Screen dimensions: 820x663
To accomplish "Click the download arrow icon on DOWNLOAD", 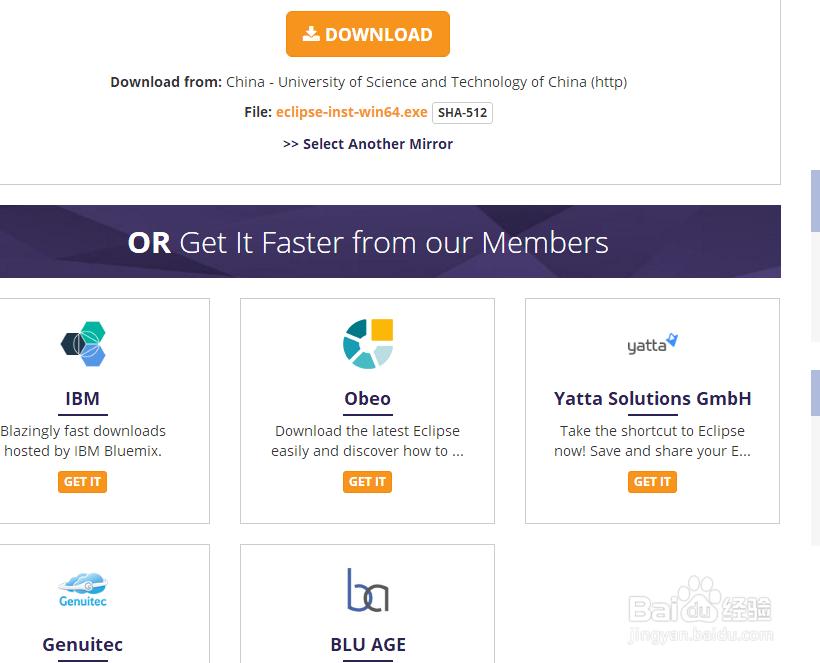I will pyautogui.click(x=311, y=34).
